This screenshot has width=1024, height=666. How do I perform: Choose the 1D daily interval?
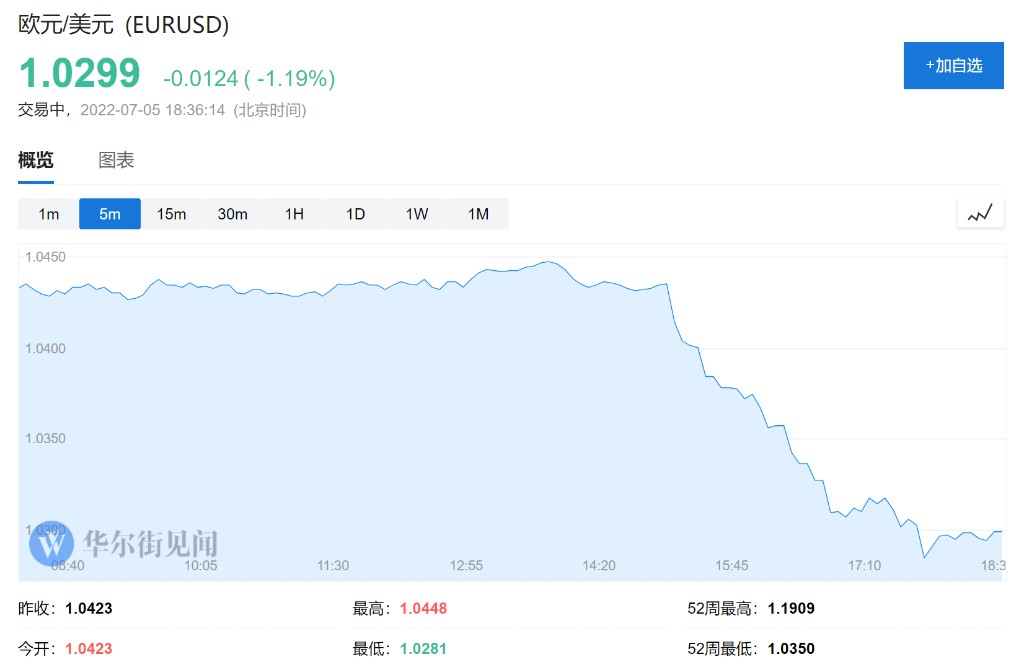pyautogui.click(x=355, y=214)
